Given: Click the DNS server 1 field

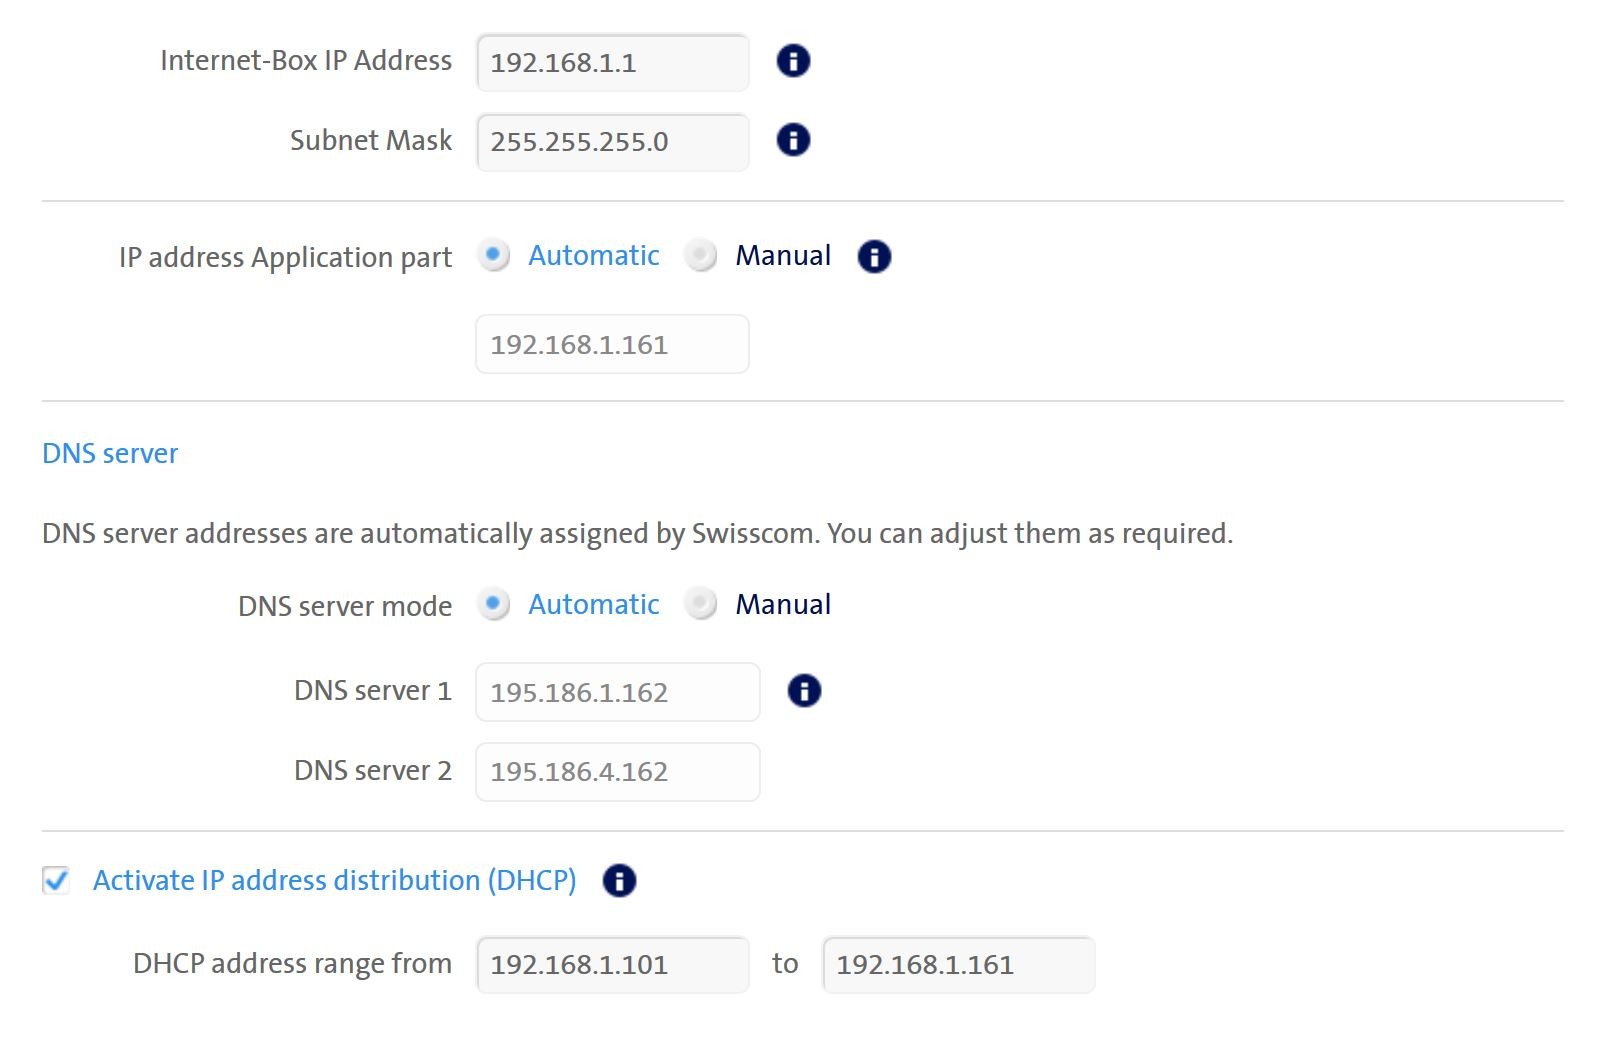Looking at the screenshot, I should 617,692.
